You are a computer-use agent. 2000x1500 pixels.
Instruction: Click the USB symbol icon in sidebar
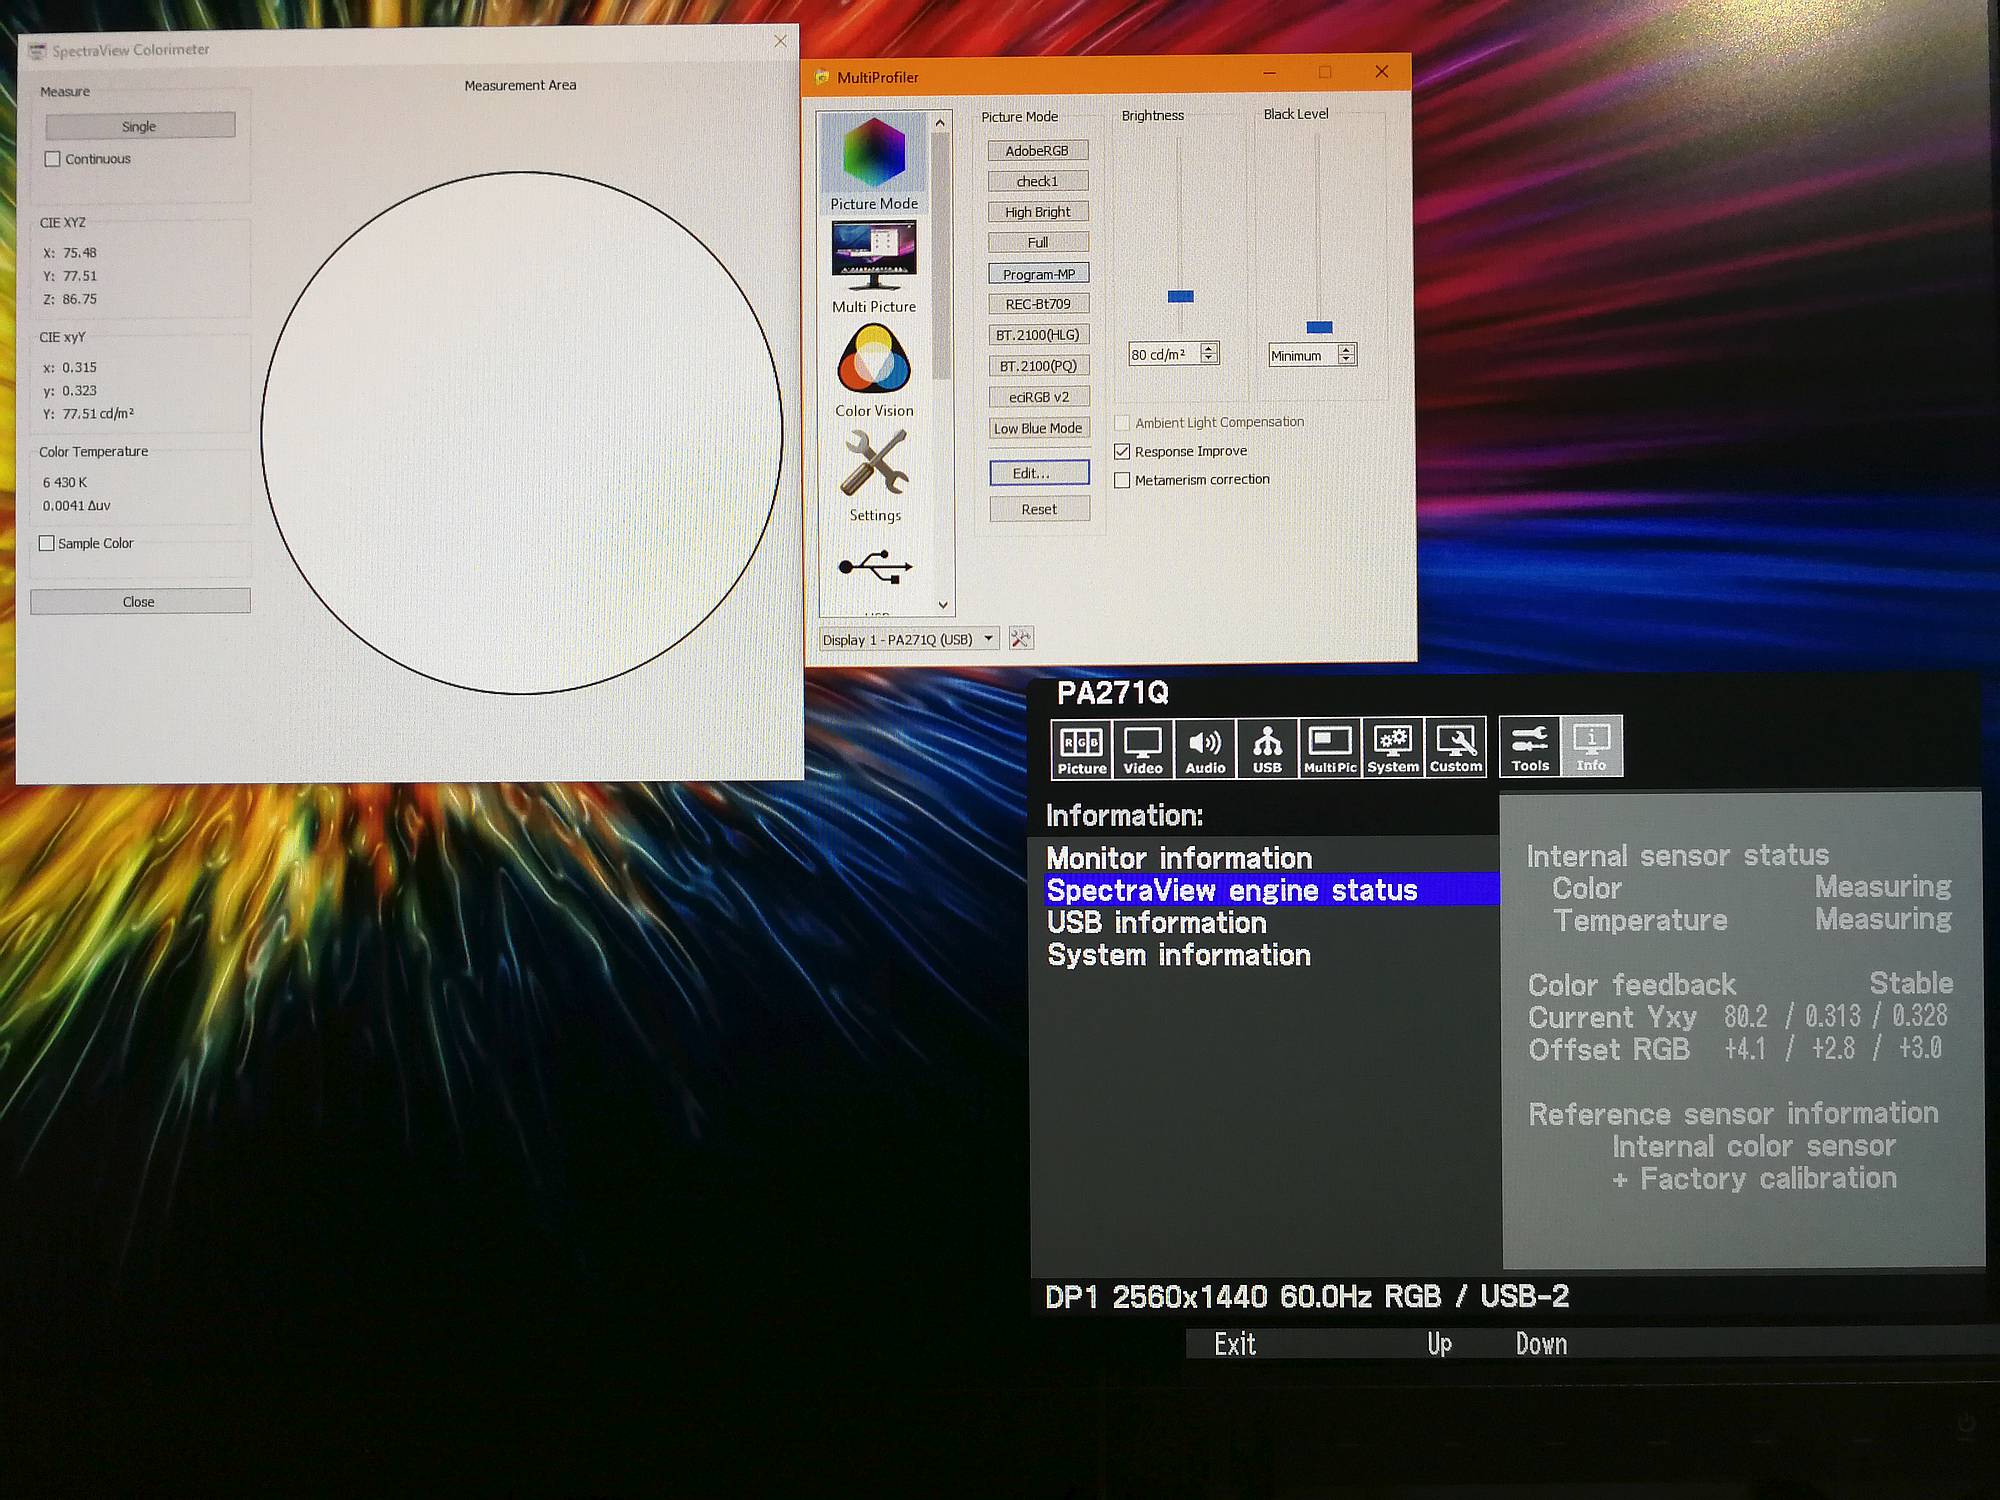tap(875, 567)
